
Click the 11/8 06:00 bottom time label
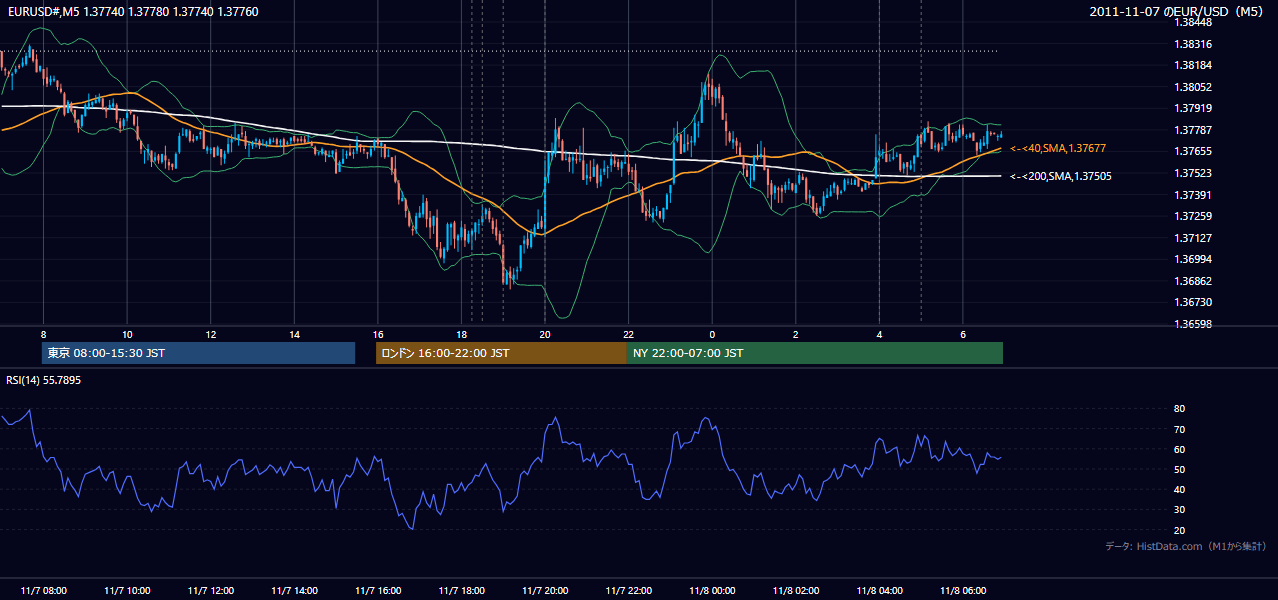[963, 590]
